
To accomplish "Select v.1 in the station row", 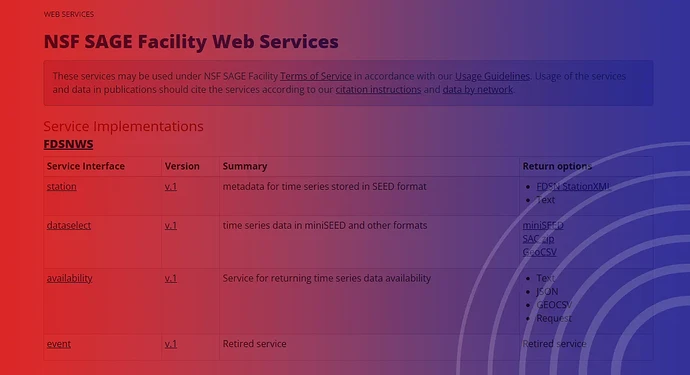I will [x=171, y=187].
